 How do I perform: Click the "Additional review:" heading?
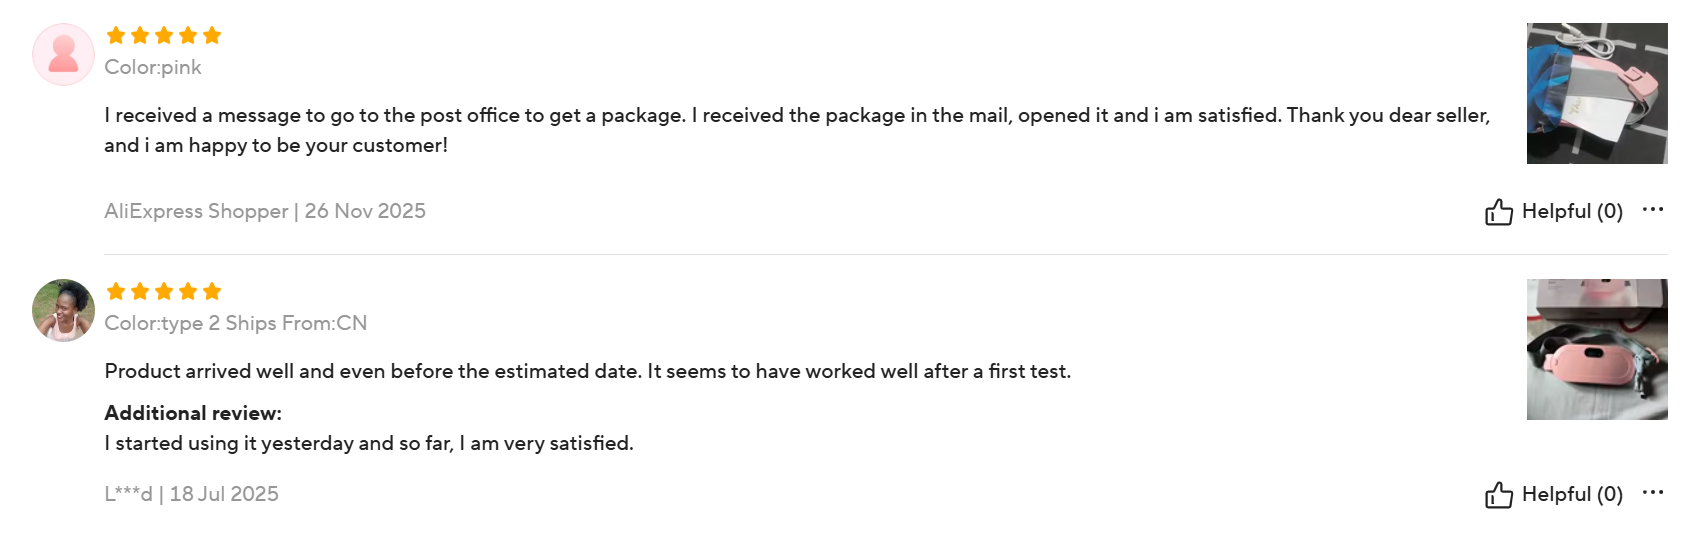point(193,413)
